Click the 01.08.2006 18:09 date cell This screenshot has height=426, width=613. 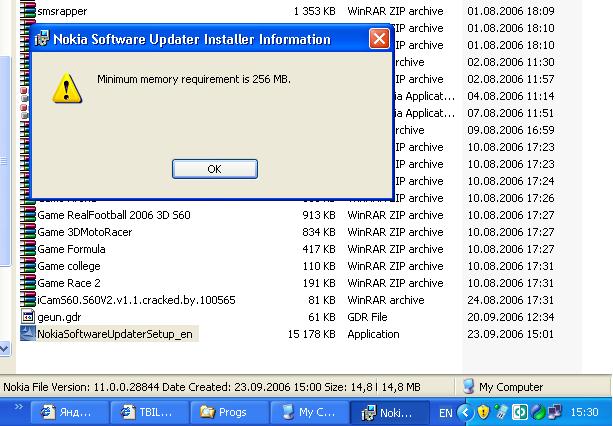click(511, 11)
